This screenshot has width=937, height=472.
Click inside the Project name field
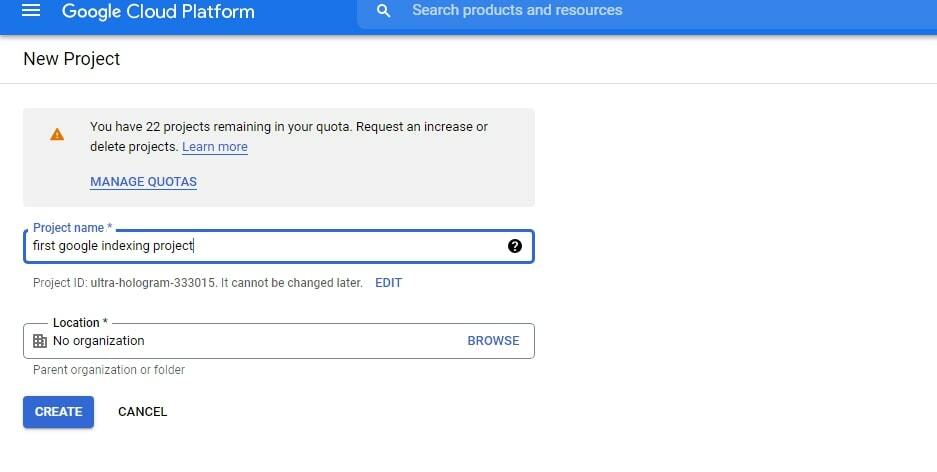coord(279,246)
